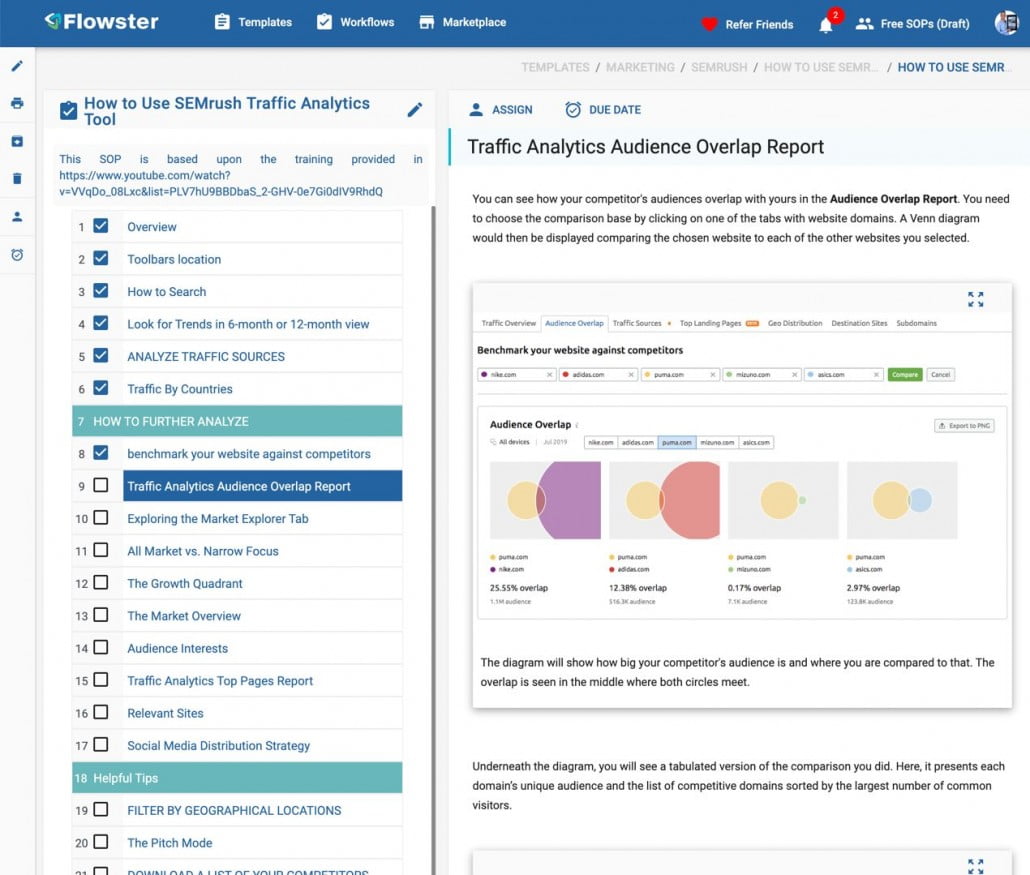Click the print icon in left sidebar

coord(17,103)
